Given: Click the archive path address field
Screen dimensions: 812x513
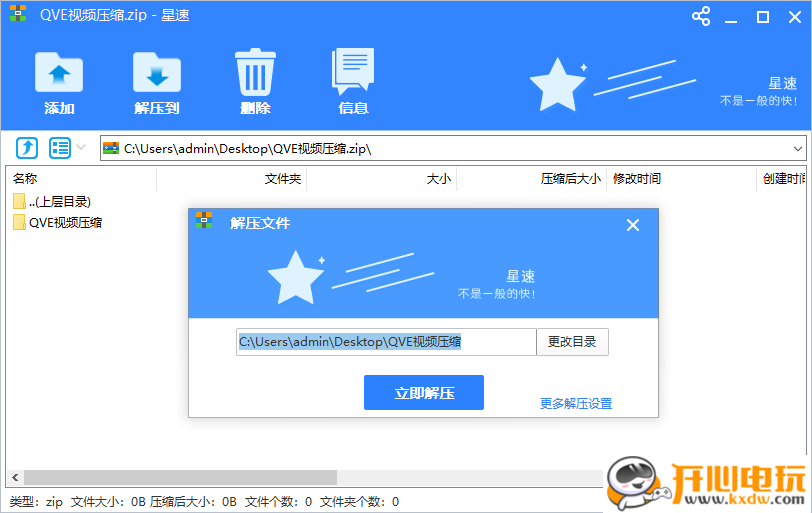Looking at the screenshot, I should [x=453, y=149].
